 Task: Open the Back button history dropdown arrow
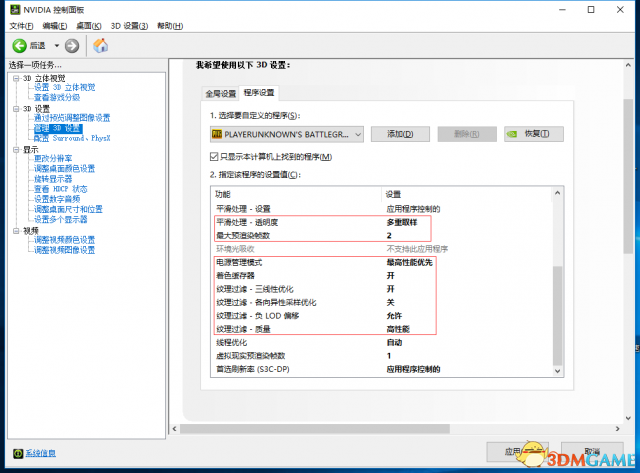point(57,45)
